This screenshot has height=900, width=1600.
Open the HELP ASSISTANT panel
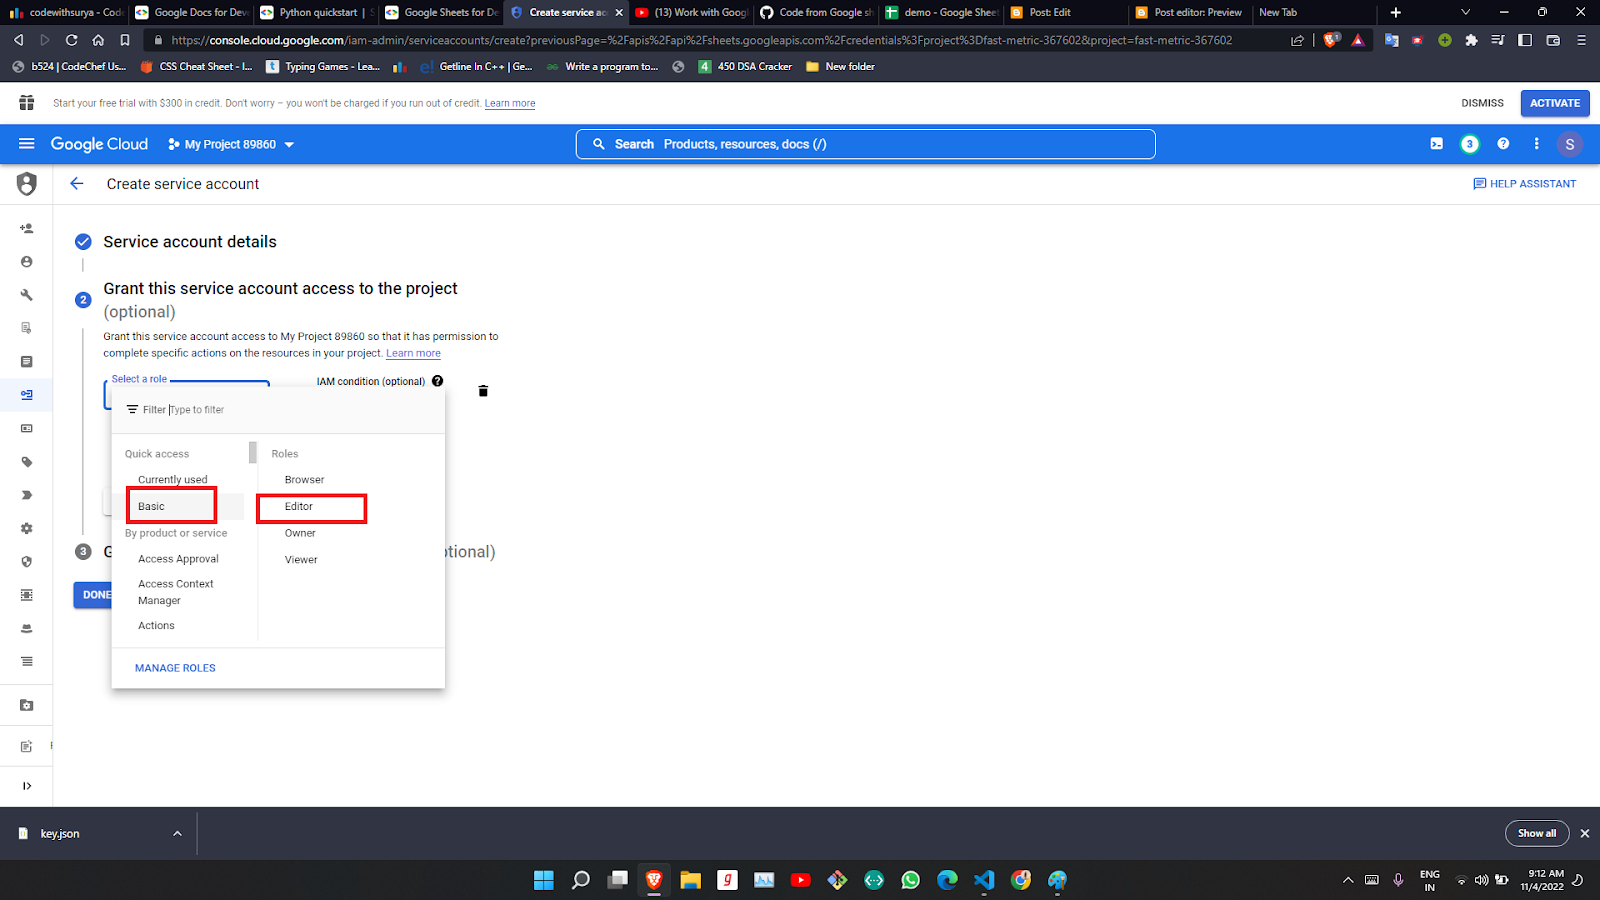1524,184
